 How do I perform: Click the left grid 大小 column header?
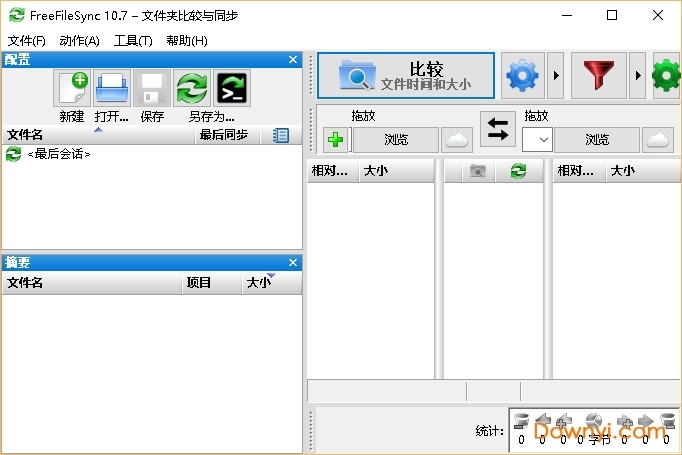point(396,171)
